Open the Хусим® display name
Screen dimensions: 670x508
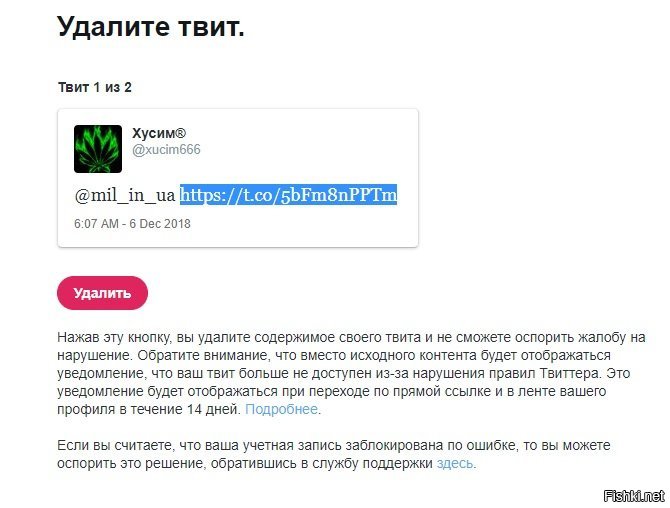159,133
